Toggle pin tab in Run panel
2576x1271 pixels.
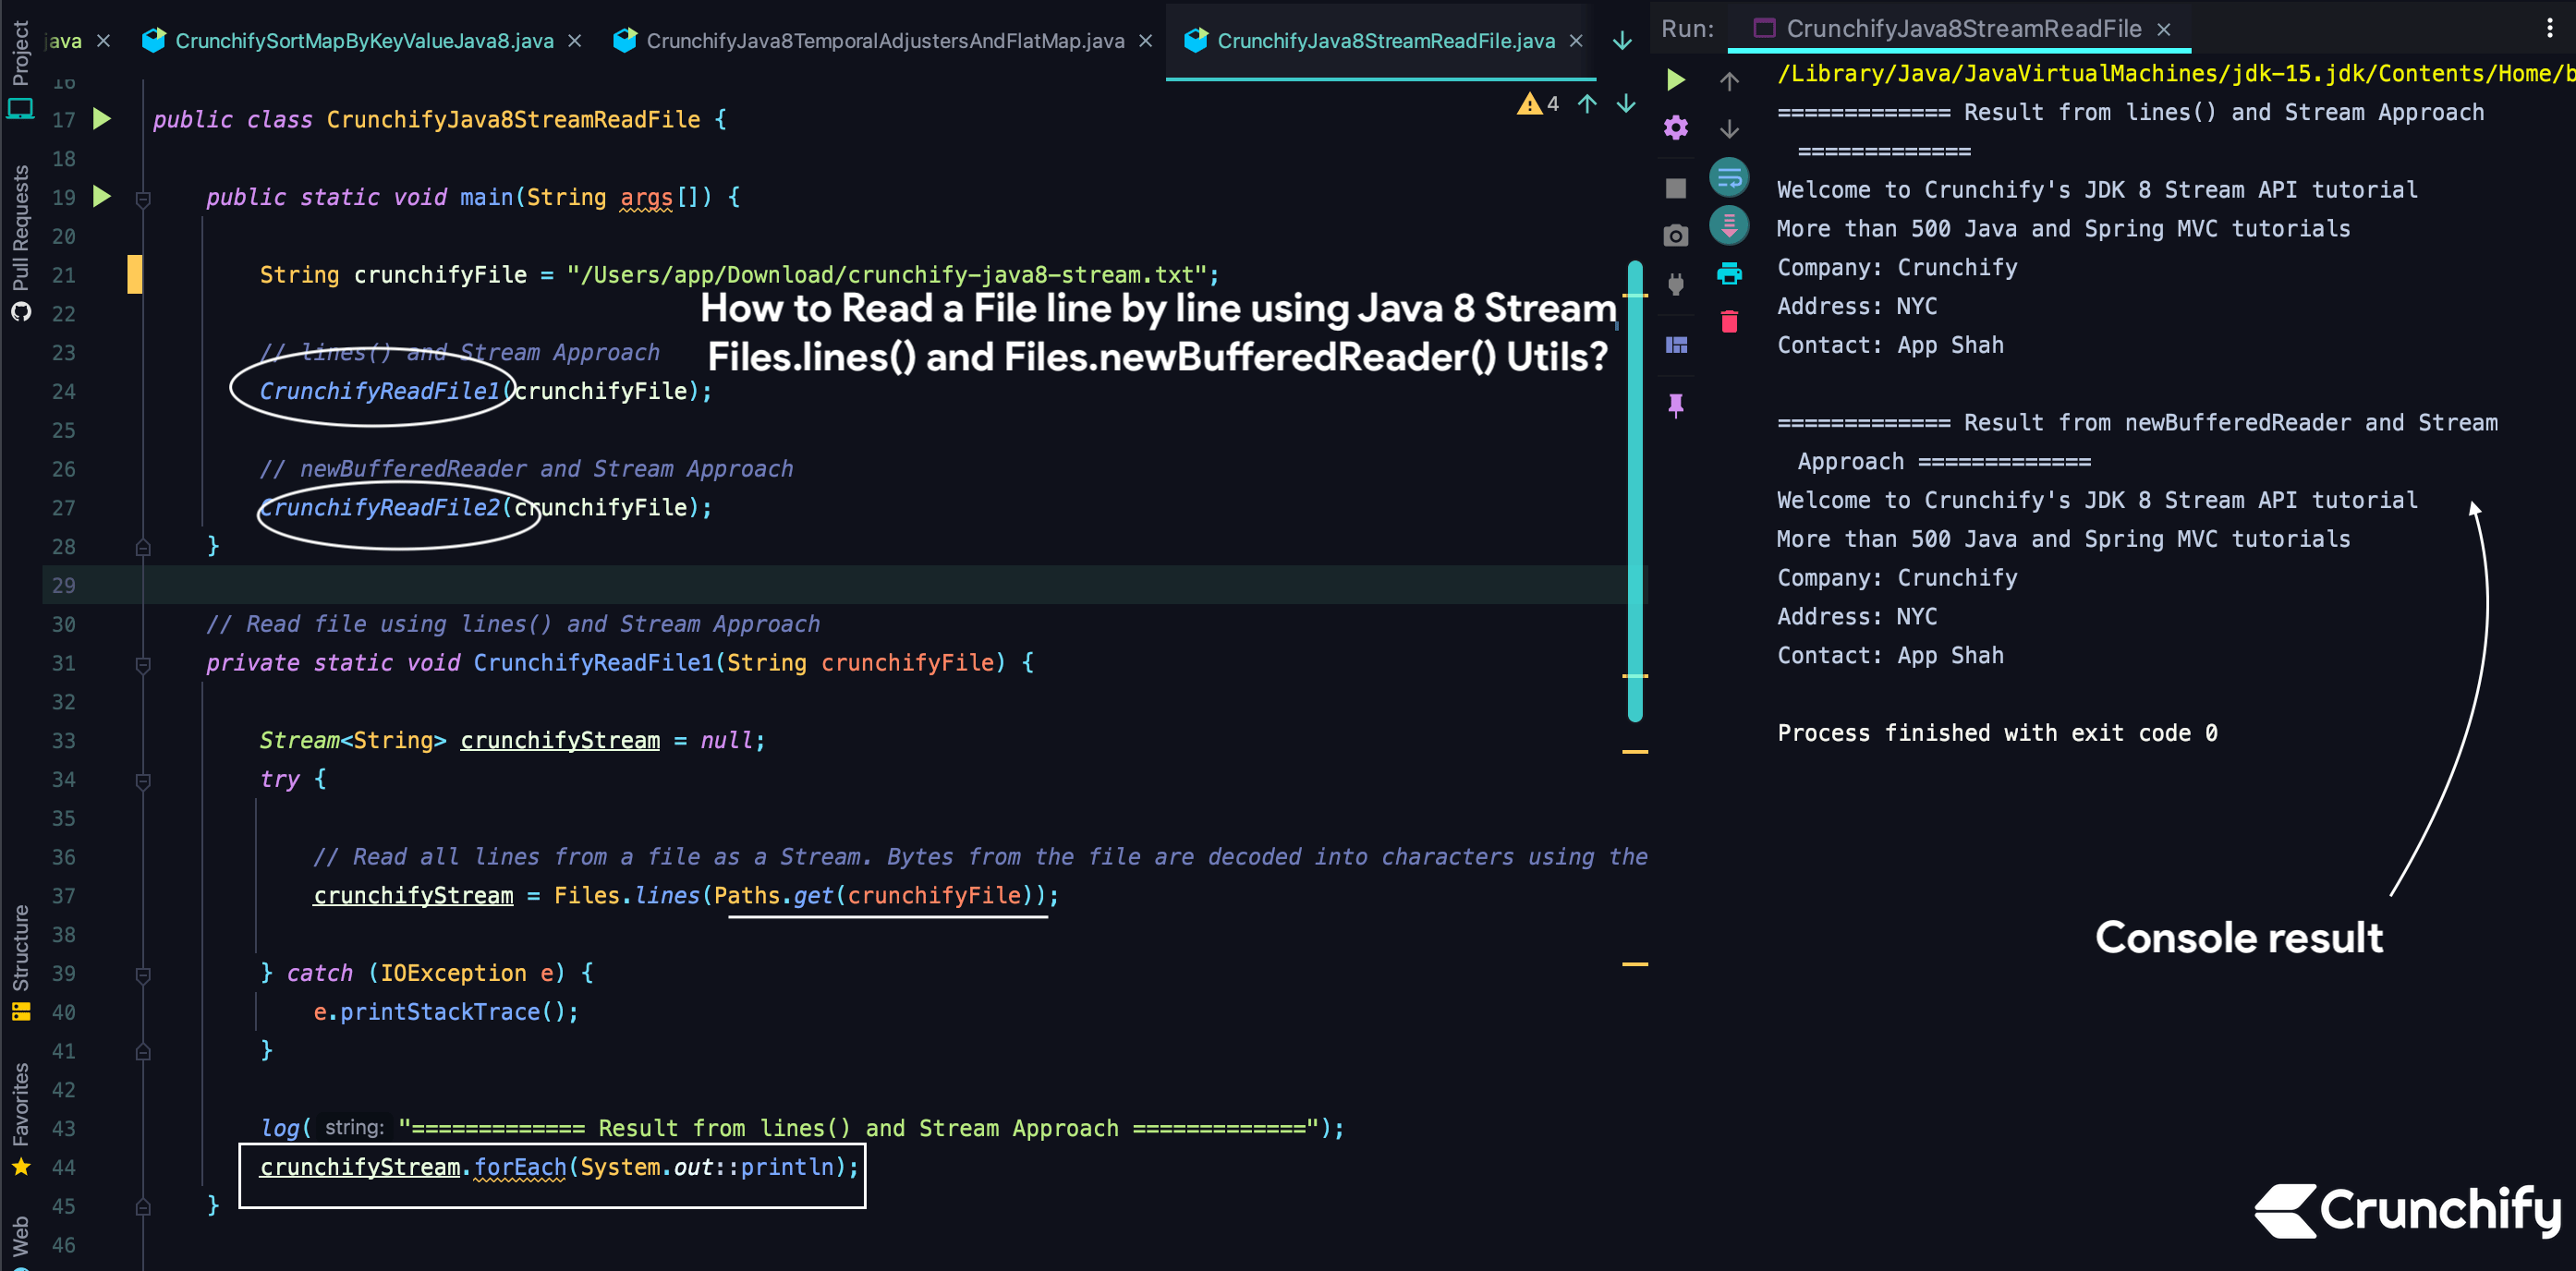[1676, 405]
